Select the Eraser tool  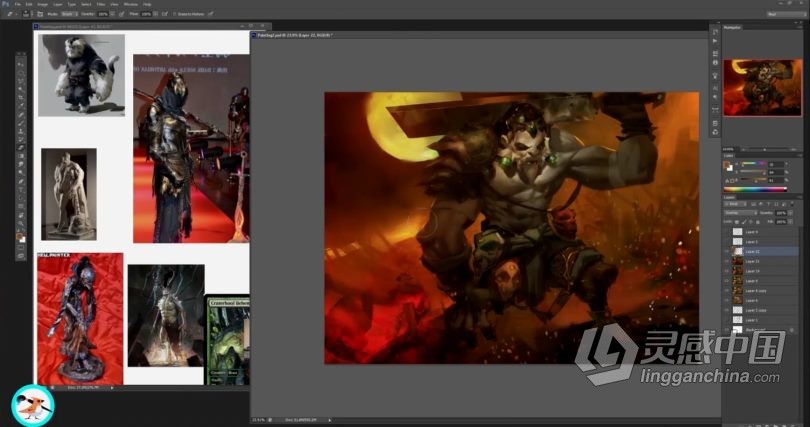pyautogui.click(x=20, y=148)
